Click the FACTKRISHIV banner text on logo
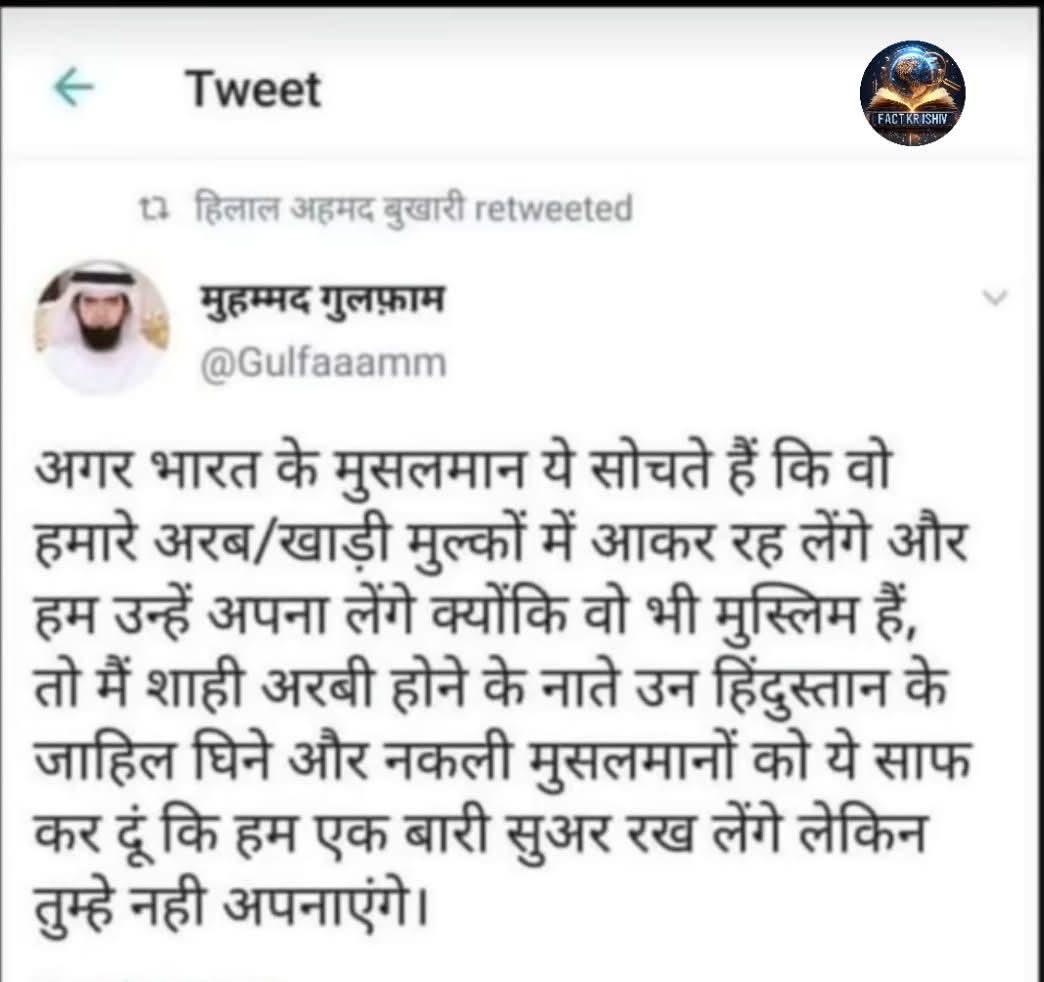The height and width of the screenshot is (982, 1044). point(912,120)
